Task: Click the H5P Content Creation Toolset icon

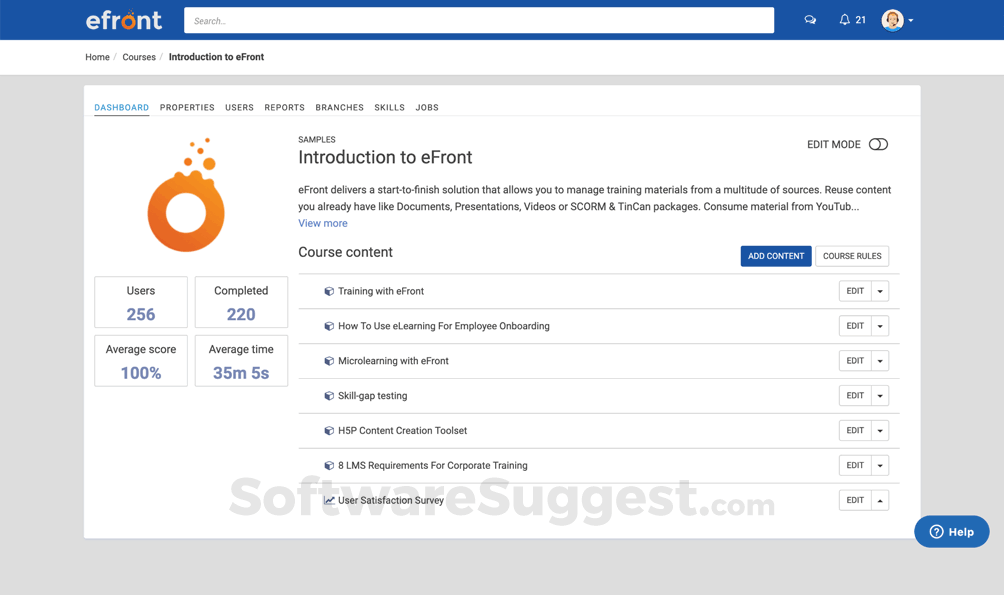Action: pyautogui.click(x=329, y=430)
